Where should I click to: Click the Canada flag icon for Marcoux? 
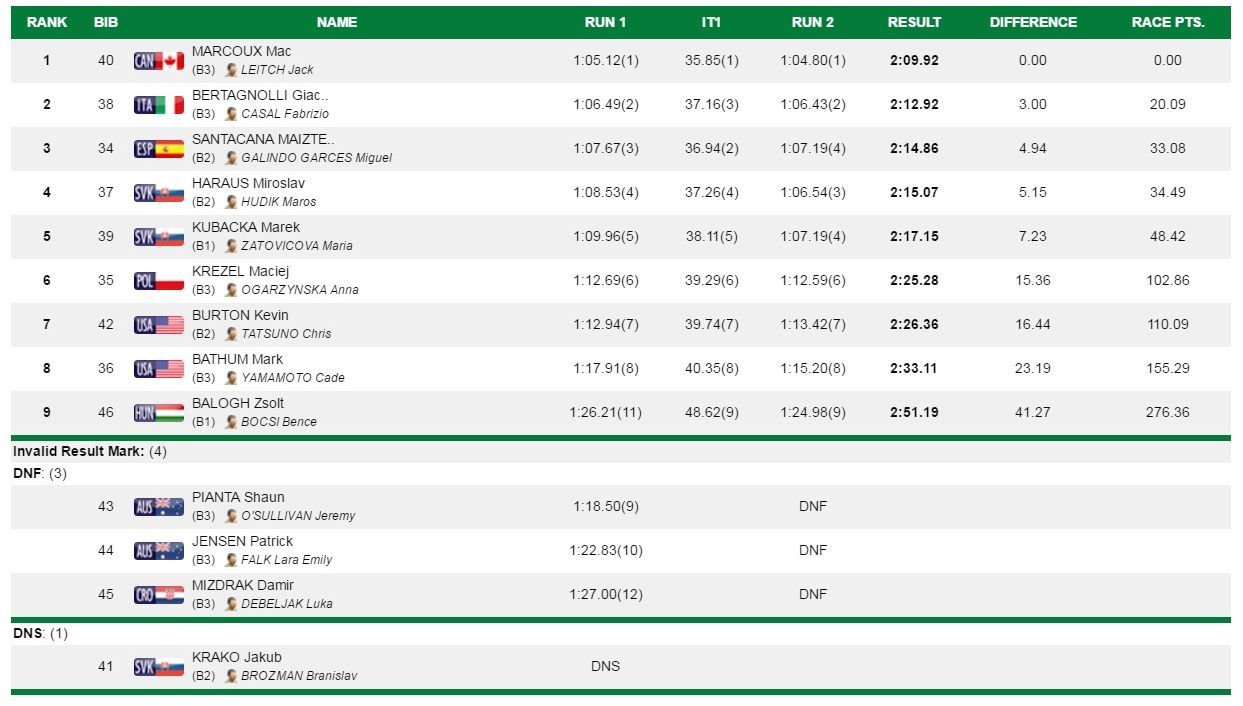[x=159, y=61]
